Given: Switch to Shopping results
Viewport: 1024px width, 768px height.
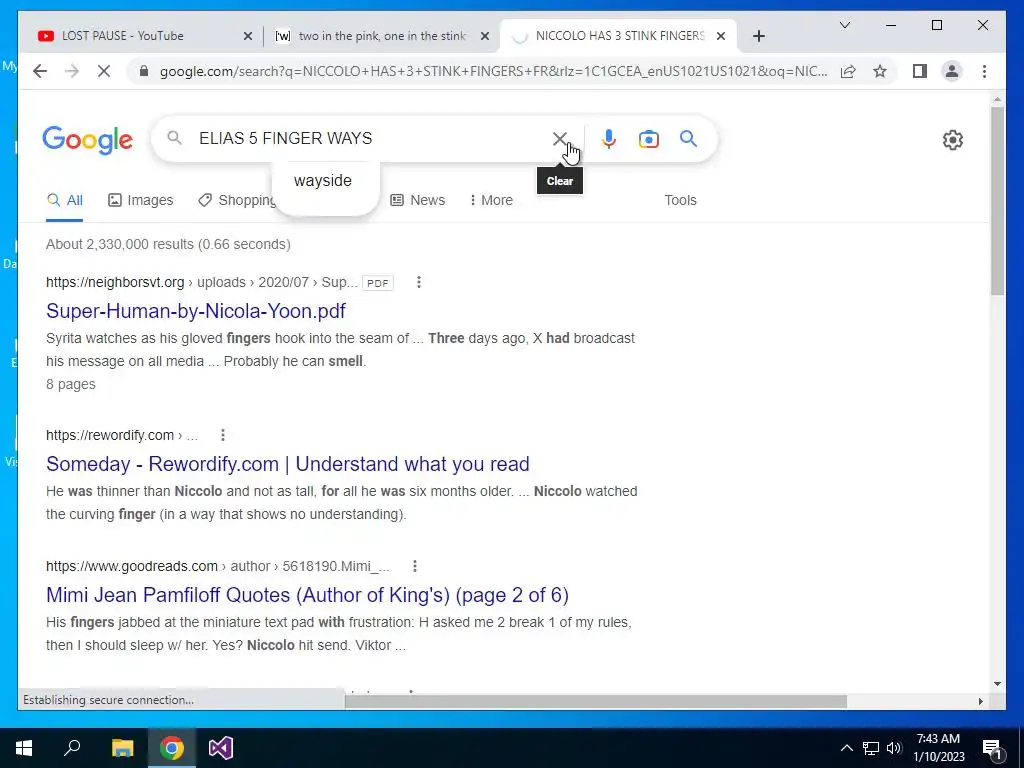Looking at the screenshot, I should 237,200.
